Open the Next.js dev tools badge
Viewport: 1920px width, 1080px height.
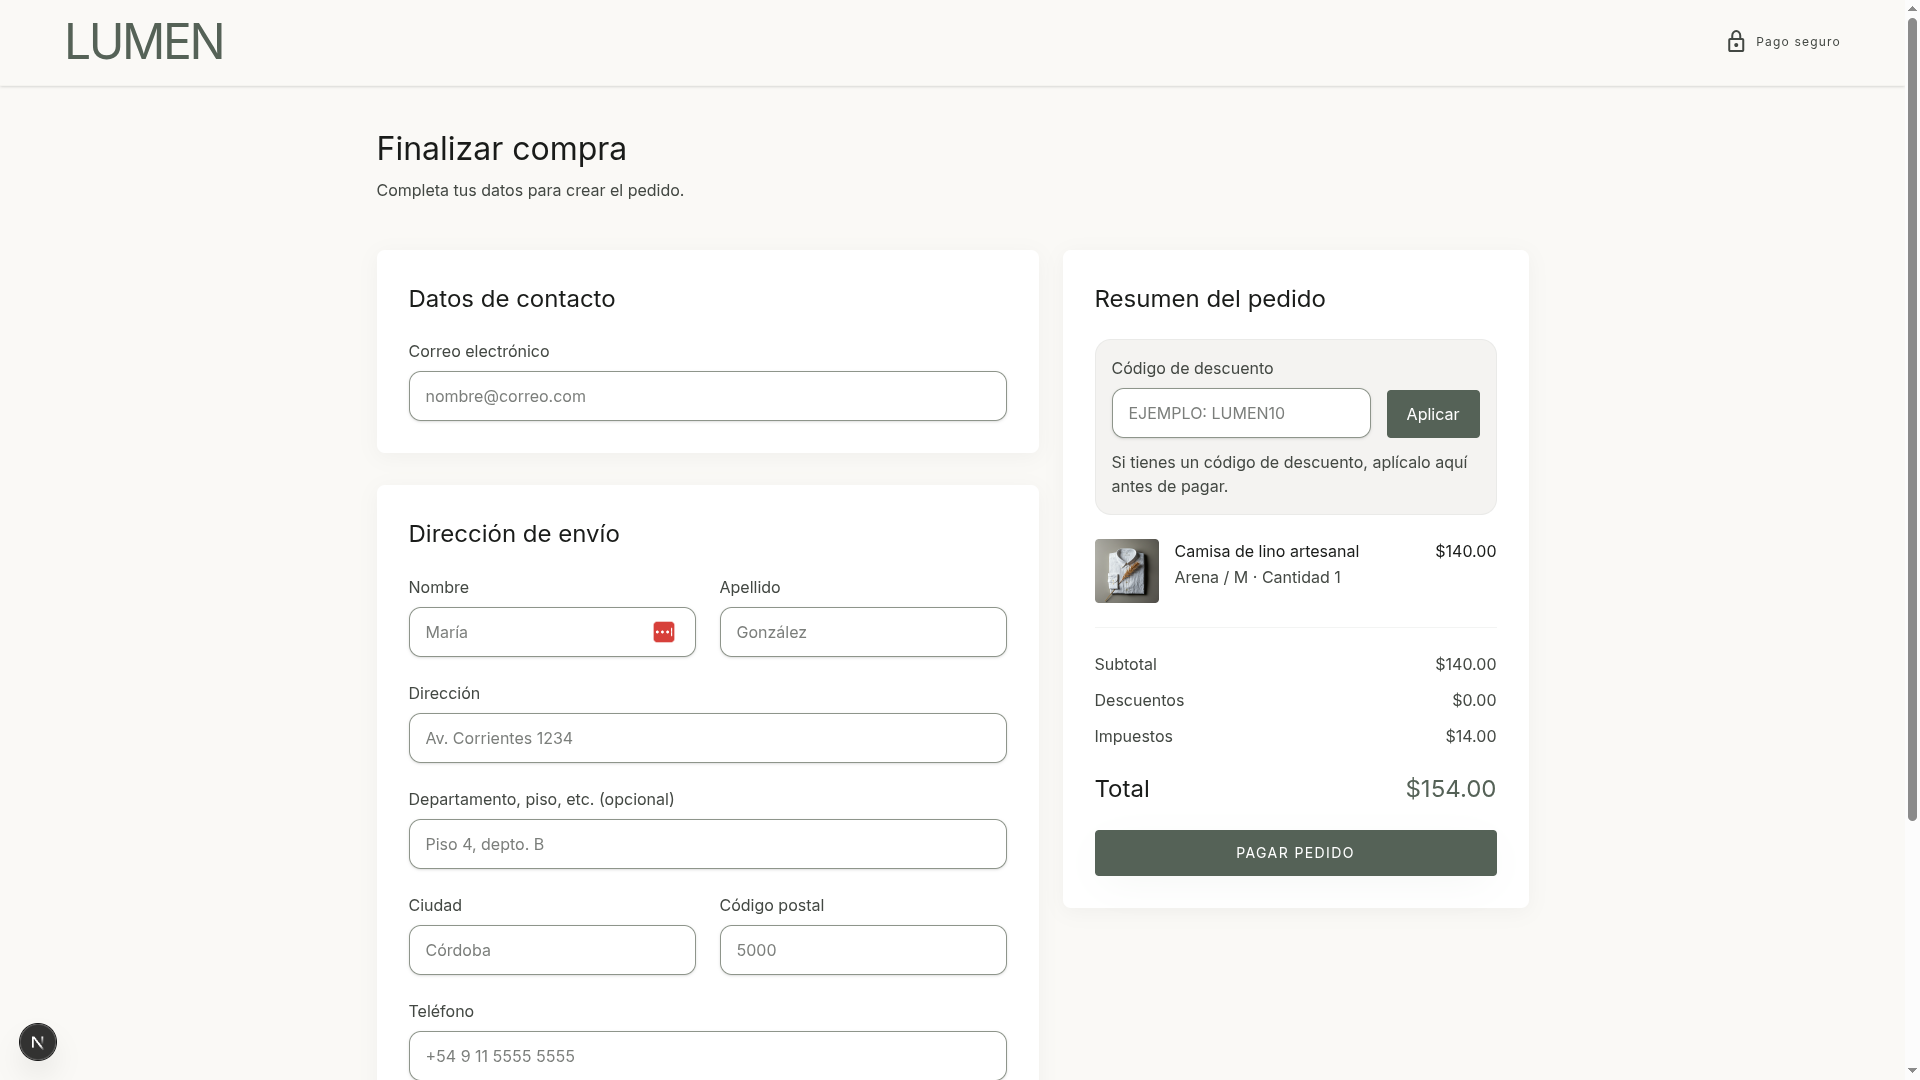38,1042
